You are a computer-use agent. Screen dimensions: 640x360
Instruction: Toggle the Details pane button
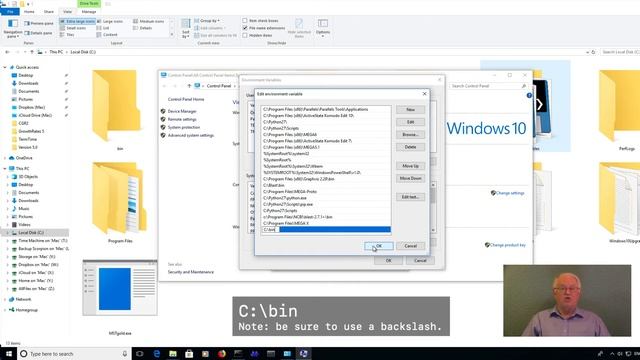[x=38, y=33]
